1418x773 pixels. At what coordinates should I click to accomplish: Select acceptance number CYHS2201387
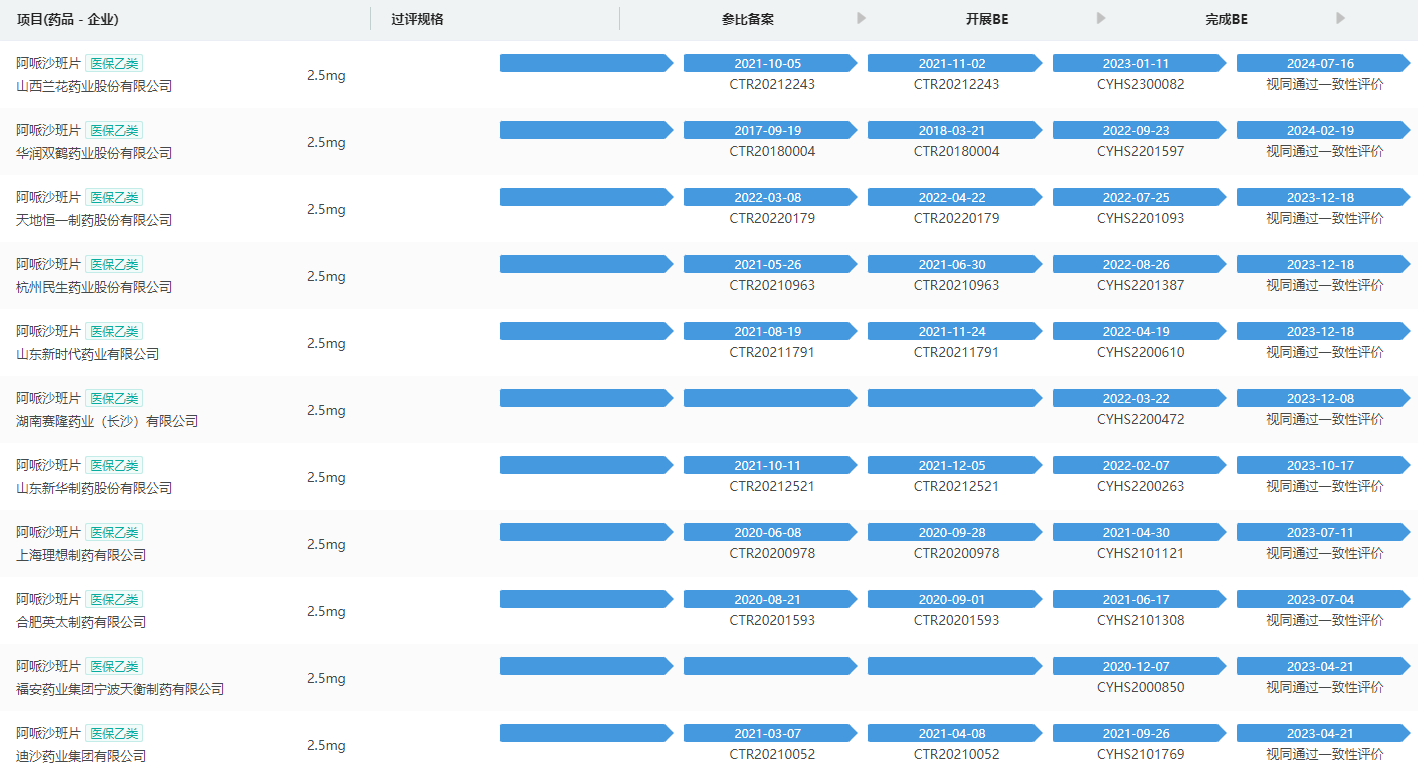click(x=1140, y=285)
